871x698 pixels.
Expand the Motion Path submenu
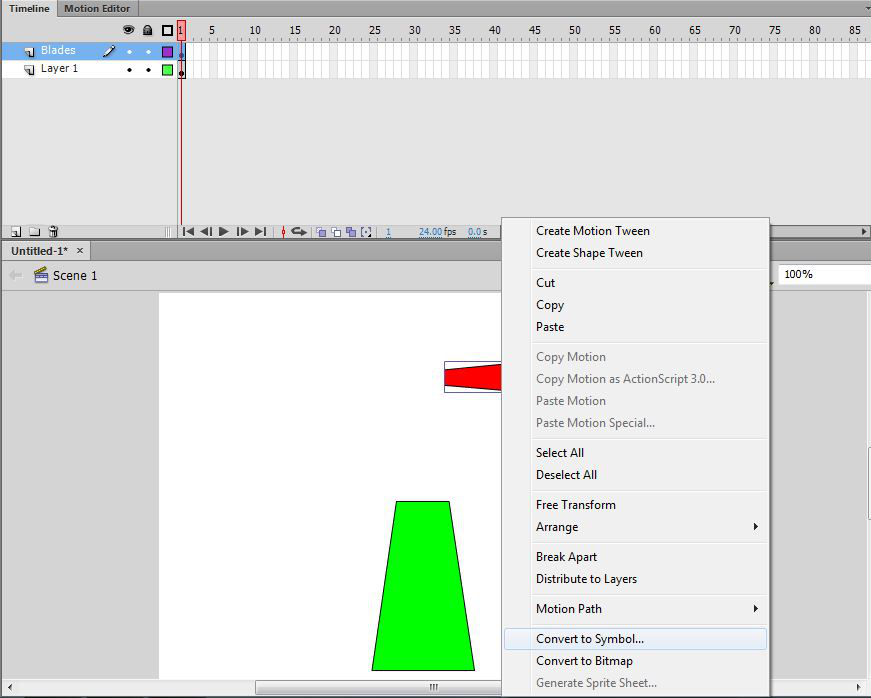635,609
